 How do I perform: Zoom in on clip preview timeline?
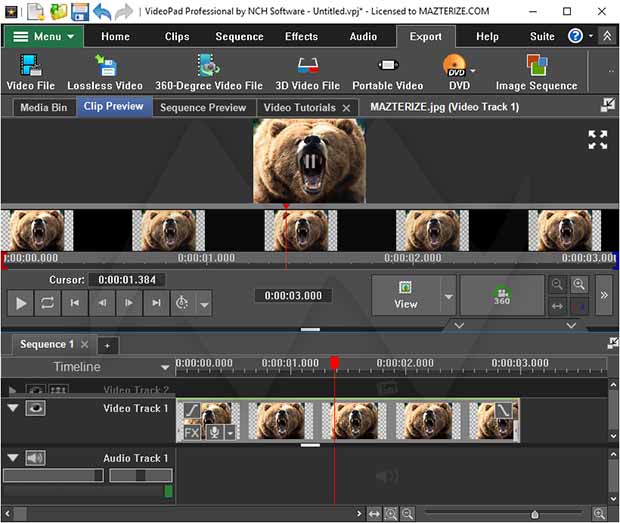click(x=579, y=284)
